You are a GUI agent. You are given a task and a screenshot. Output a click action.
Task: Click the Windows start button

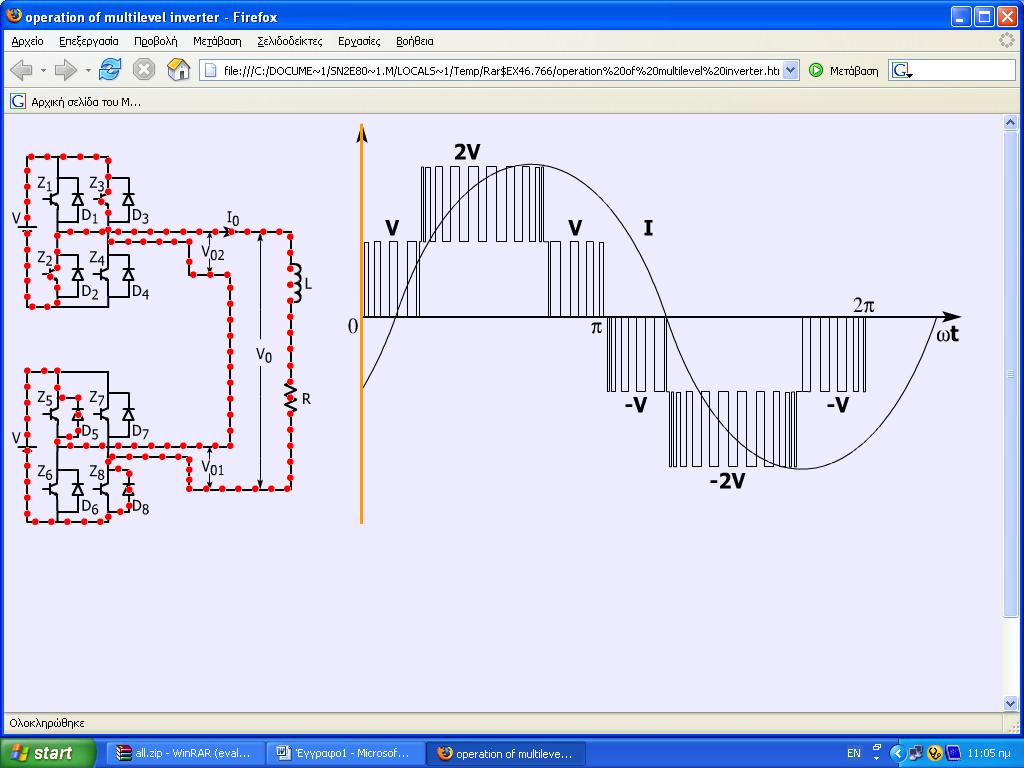pos(47,753)
